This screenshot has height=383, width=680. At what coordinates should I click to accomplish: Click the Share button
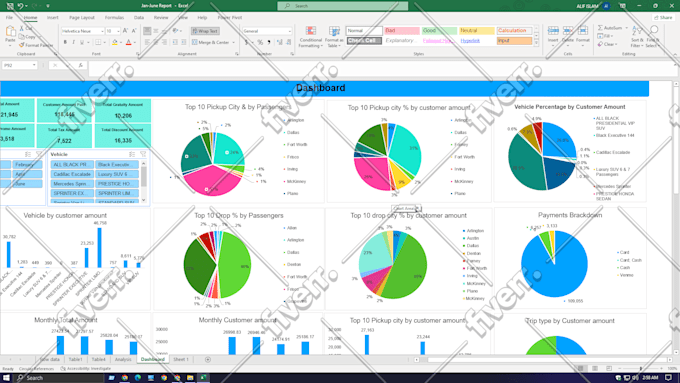(x=664, y=18)
